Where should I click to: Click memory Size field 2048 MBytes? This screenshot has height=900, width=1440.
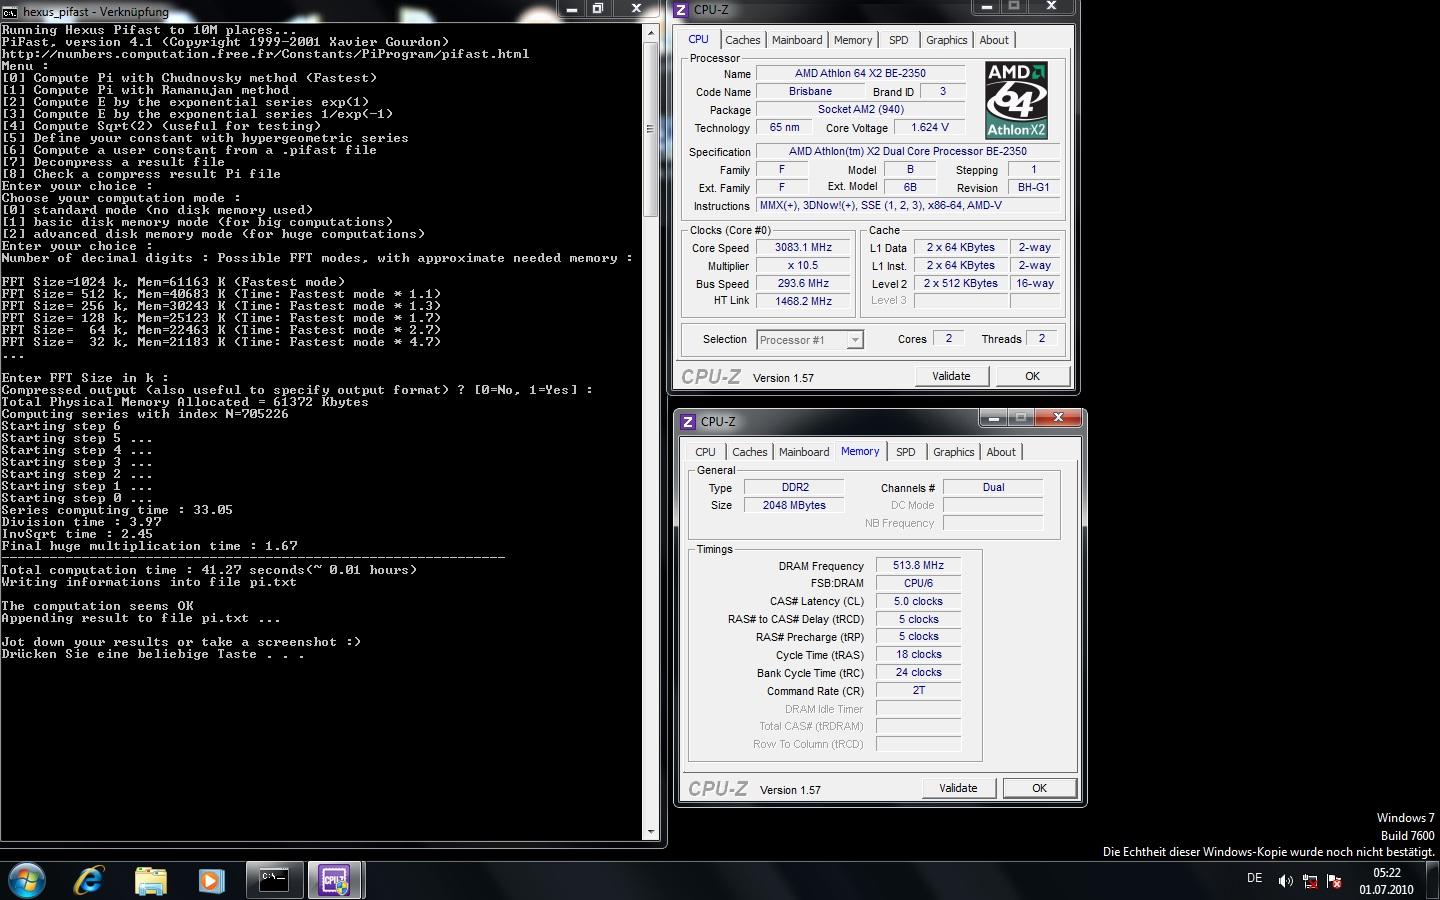795,505
